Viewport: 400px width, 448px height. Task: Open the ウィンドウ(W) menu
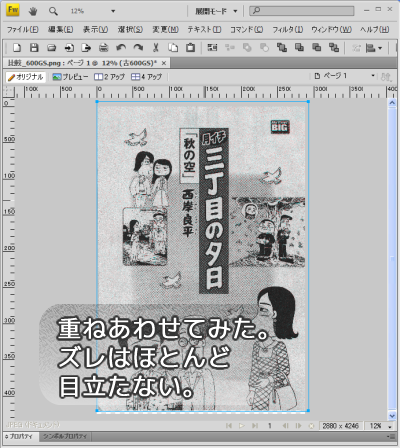click(x=331, y=30)
